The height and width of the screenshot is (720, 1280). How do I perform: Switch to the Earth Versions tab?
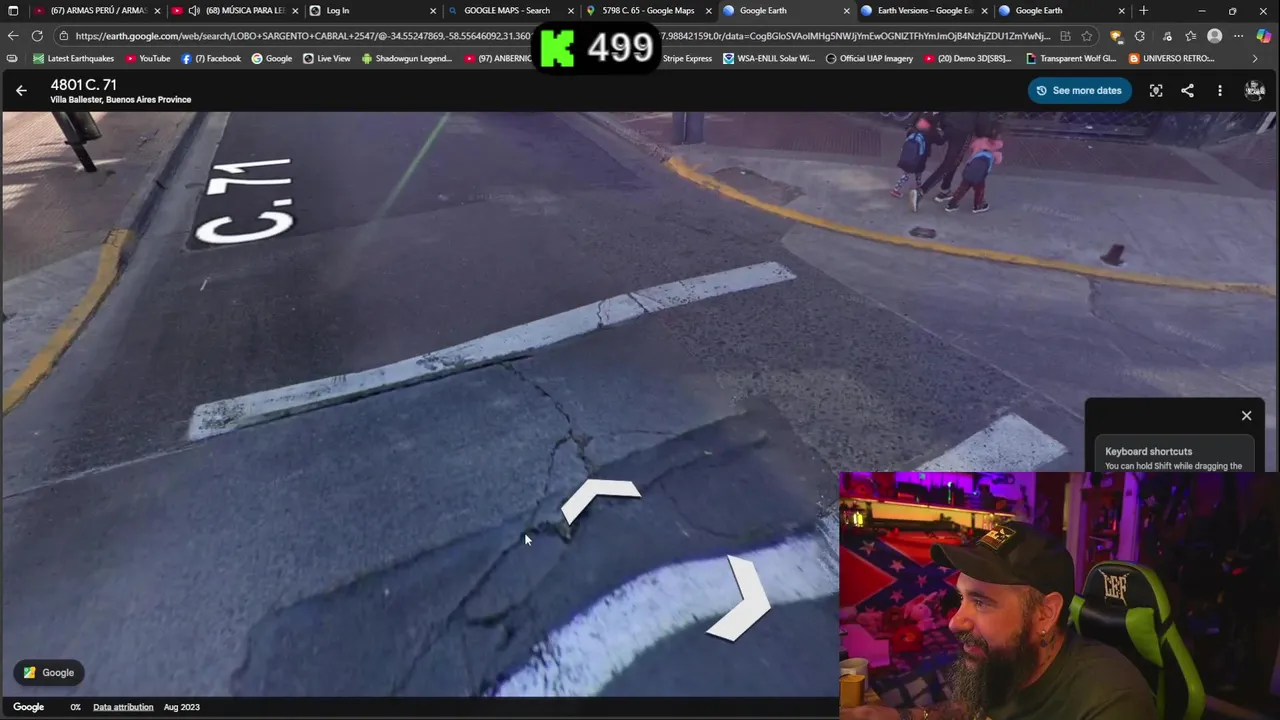pyautogui.click(x=922, y=11)
